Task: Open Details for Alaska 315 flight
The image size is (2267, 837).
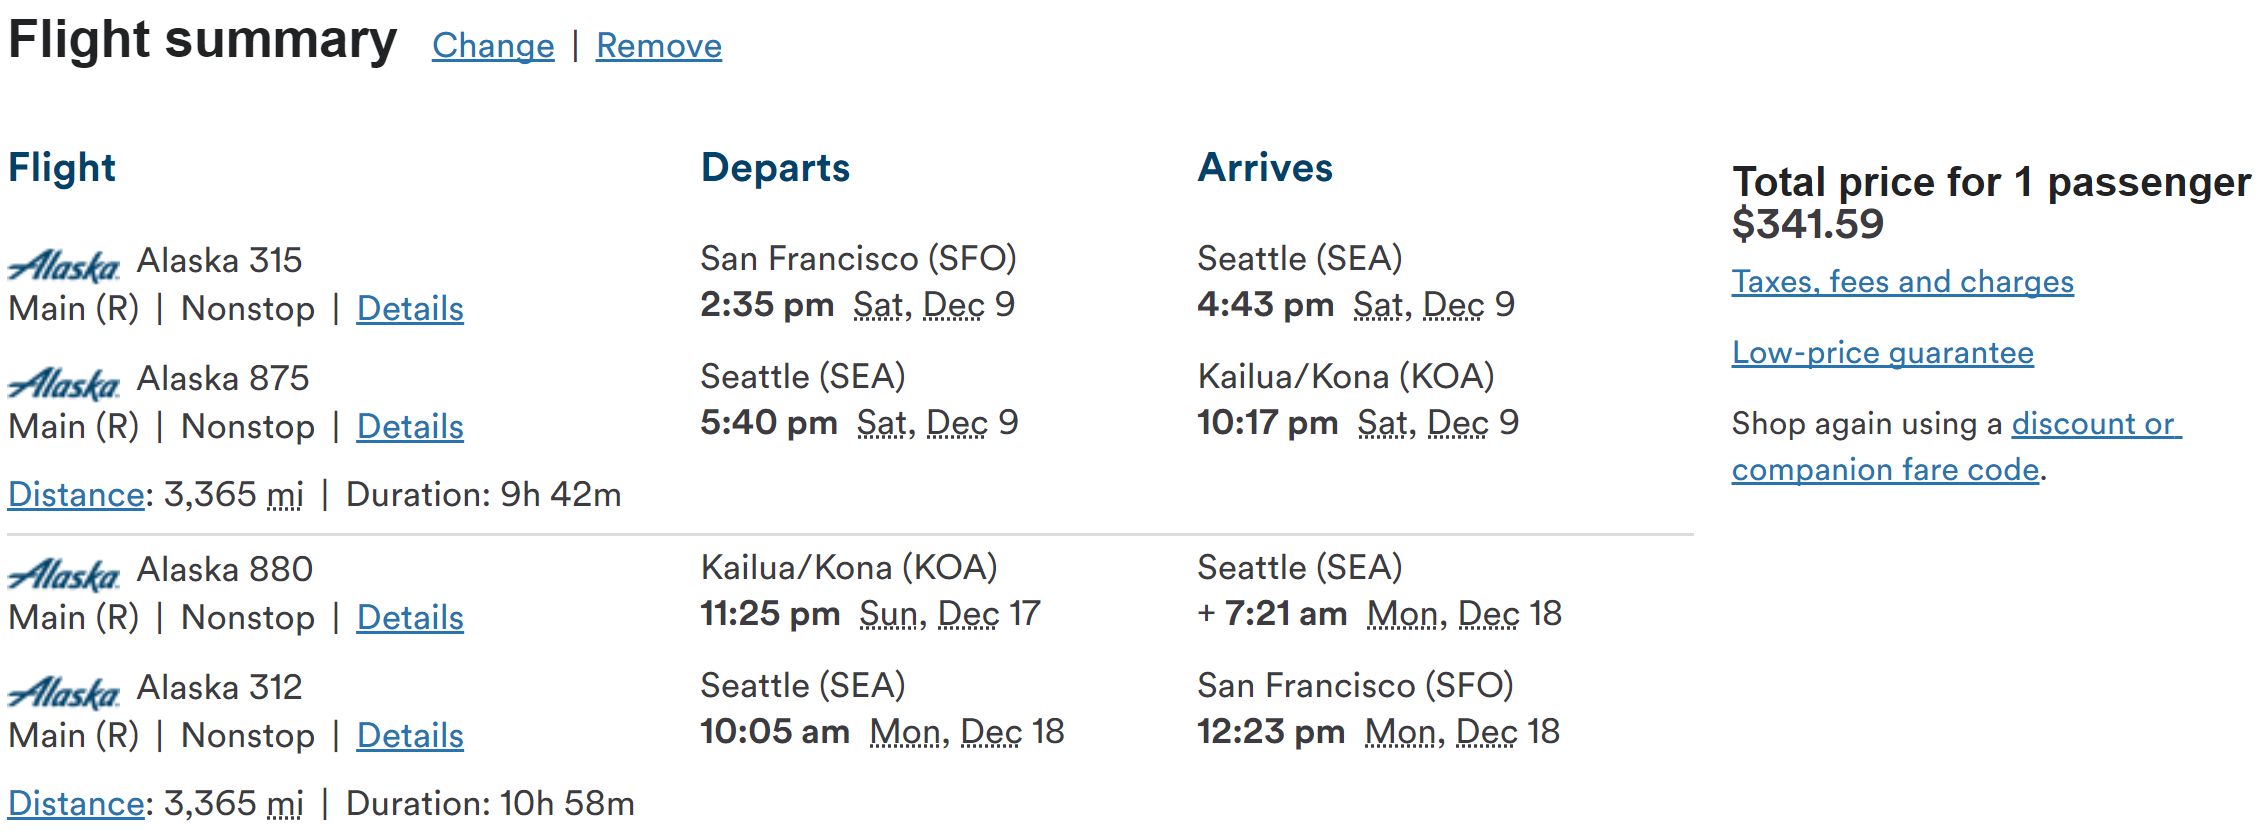Action: [410, 309]
